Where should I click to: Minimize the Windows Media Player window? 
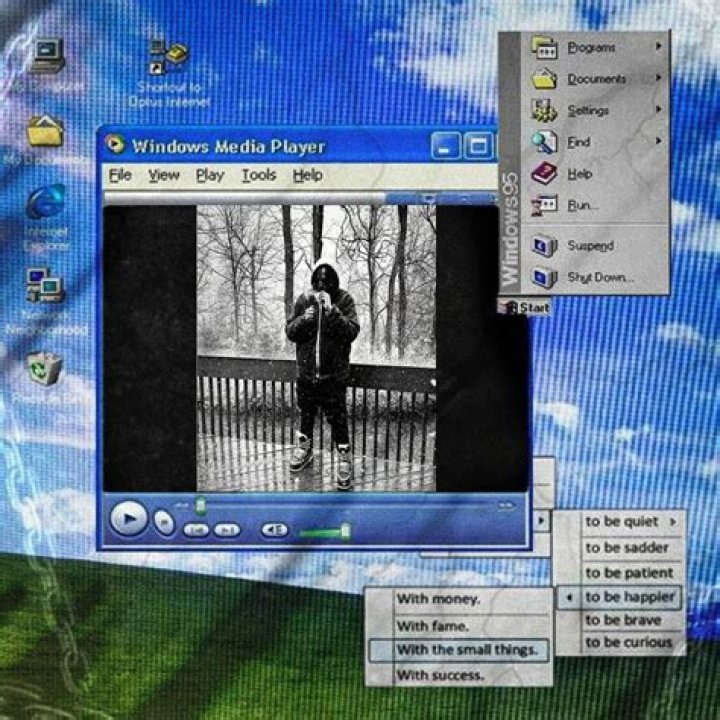click(444, 146)
